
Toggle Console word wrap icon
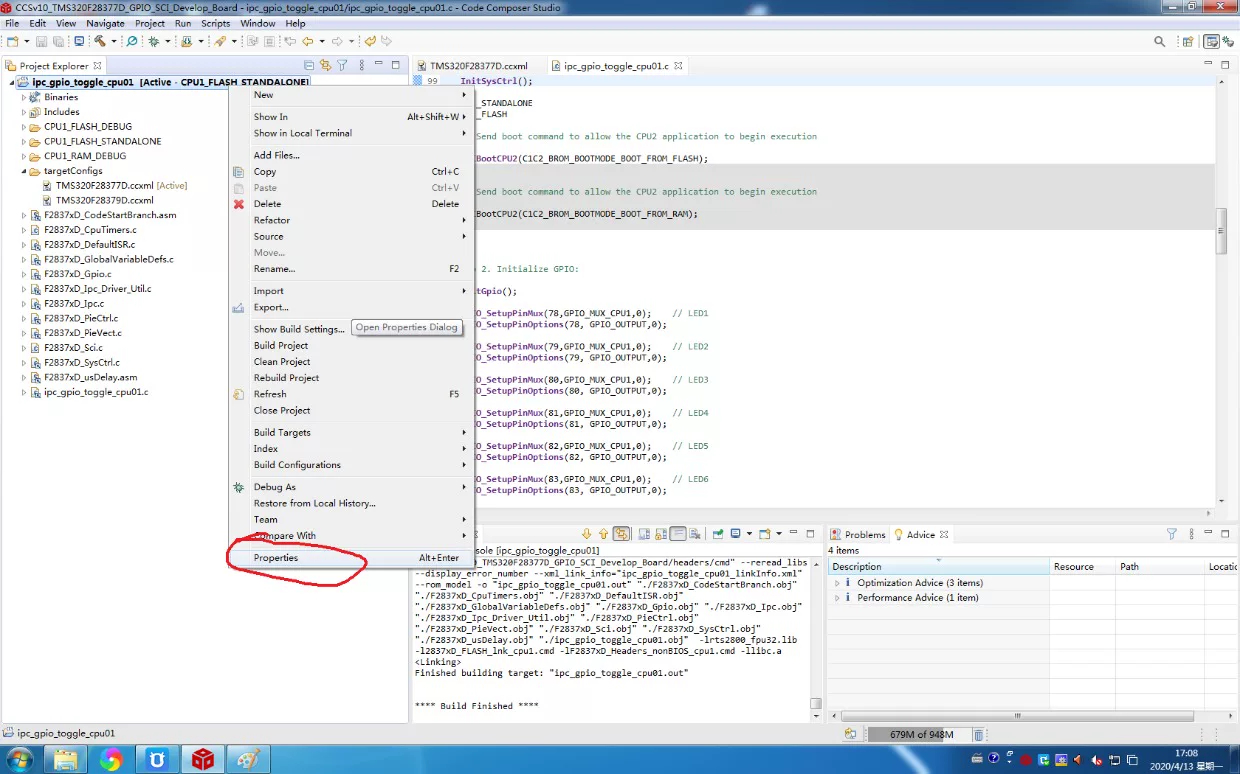[x=678, y=534]
